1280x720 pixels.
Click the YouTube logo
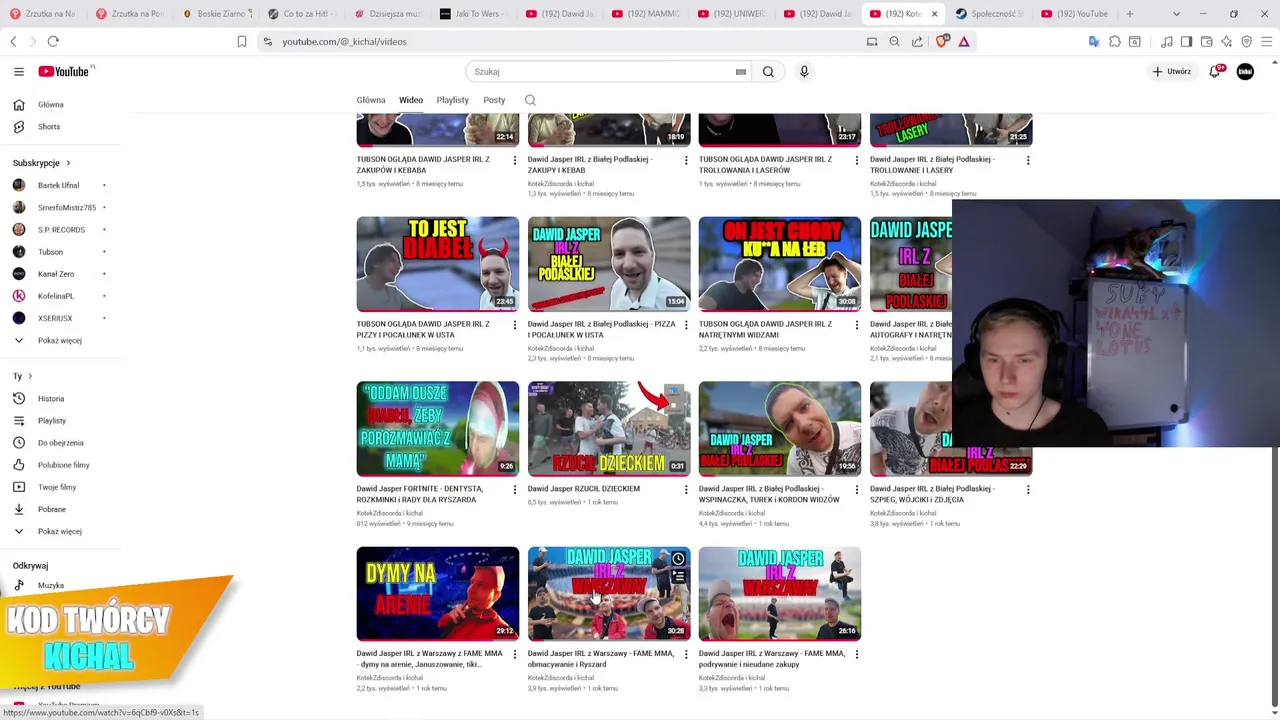point(66,71)
